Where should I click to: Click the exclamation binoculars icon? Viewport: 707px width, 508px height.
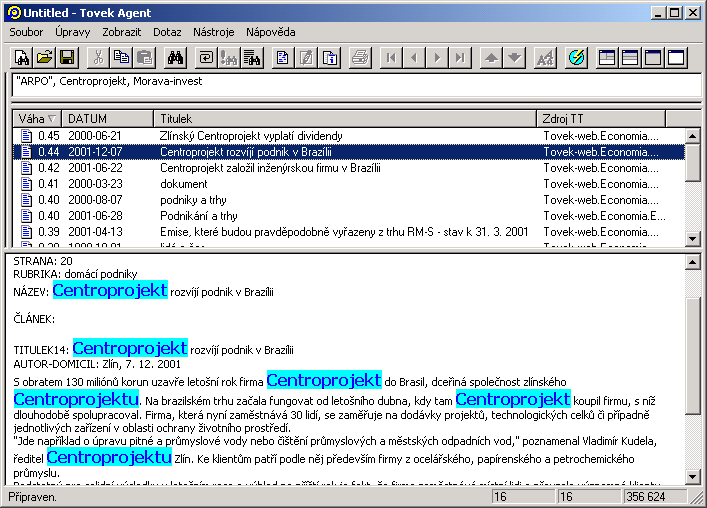coord(229,58)
